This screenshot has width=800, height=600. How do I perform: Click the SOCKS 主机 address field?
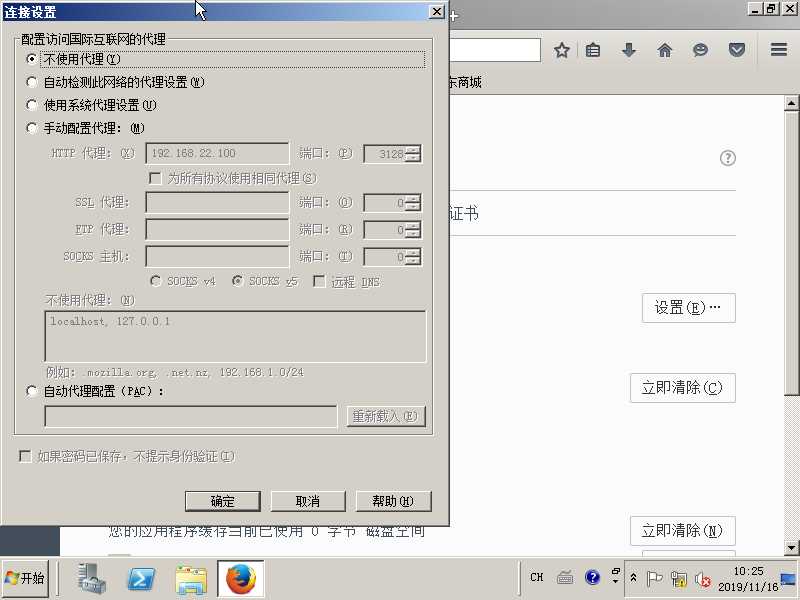[217, 257]
